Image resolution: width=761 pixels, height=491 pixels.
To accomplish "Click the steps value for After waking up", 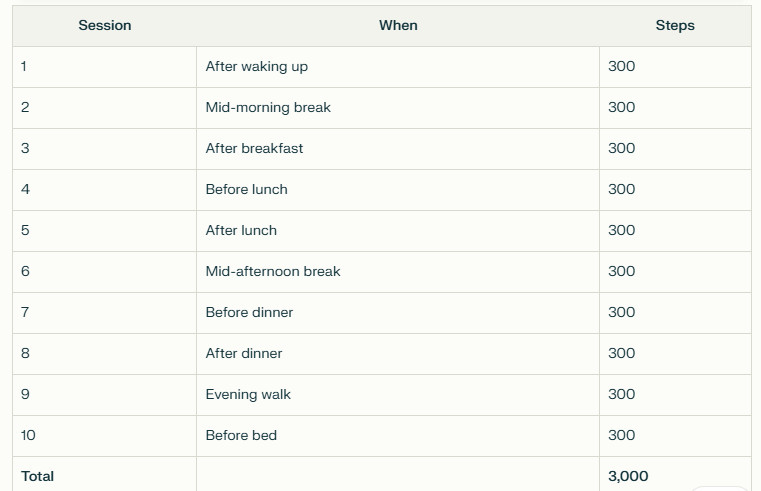I will click(675, 67).
